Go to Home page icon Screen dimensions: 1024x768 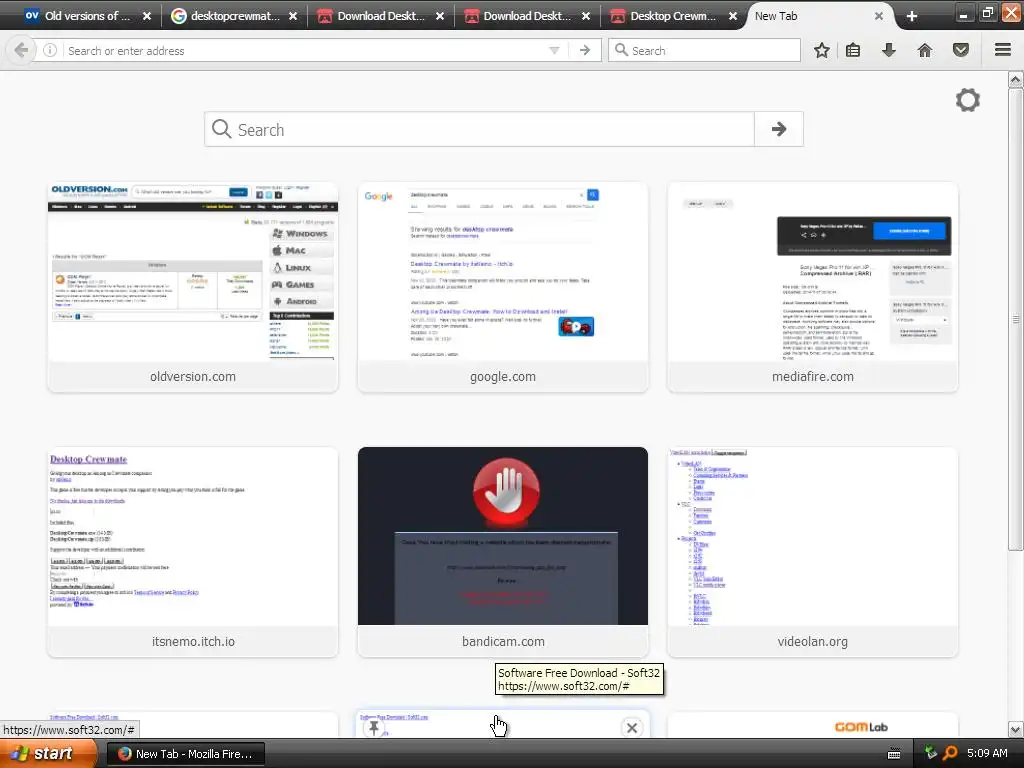[x=925, y=50]
